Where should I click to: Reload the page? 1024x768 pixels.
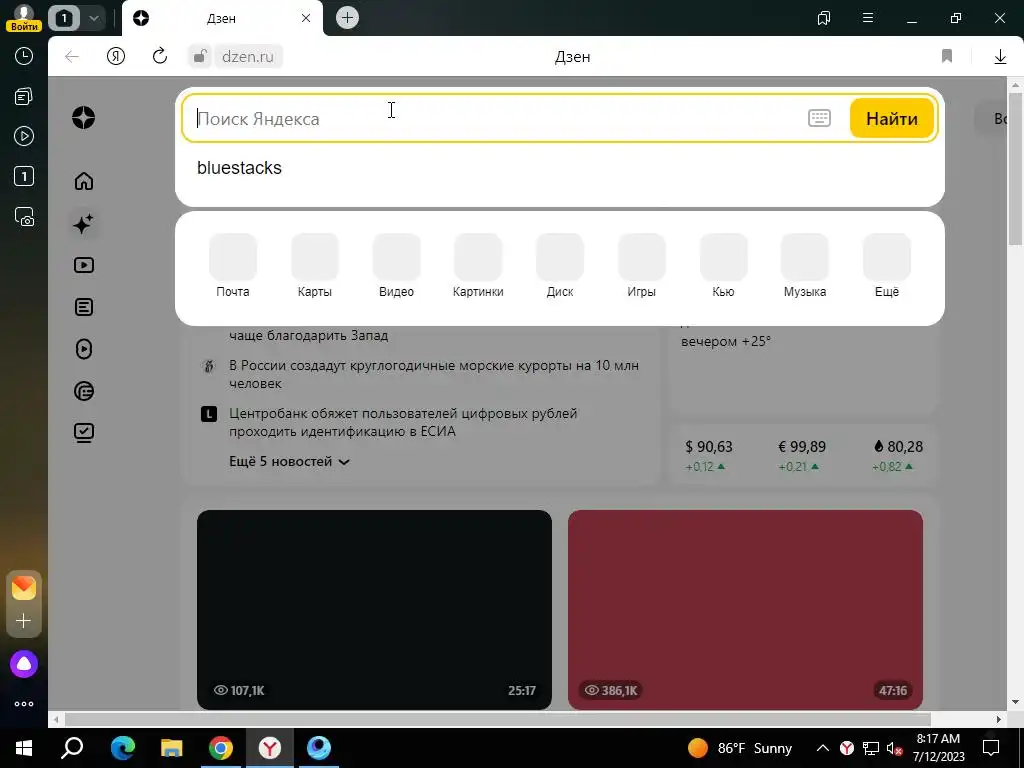click(160, 56)
